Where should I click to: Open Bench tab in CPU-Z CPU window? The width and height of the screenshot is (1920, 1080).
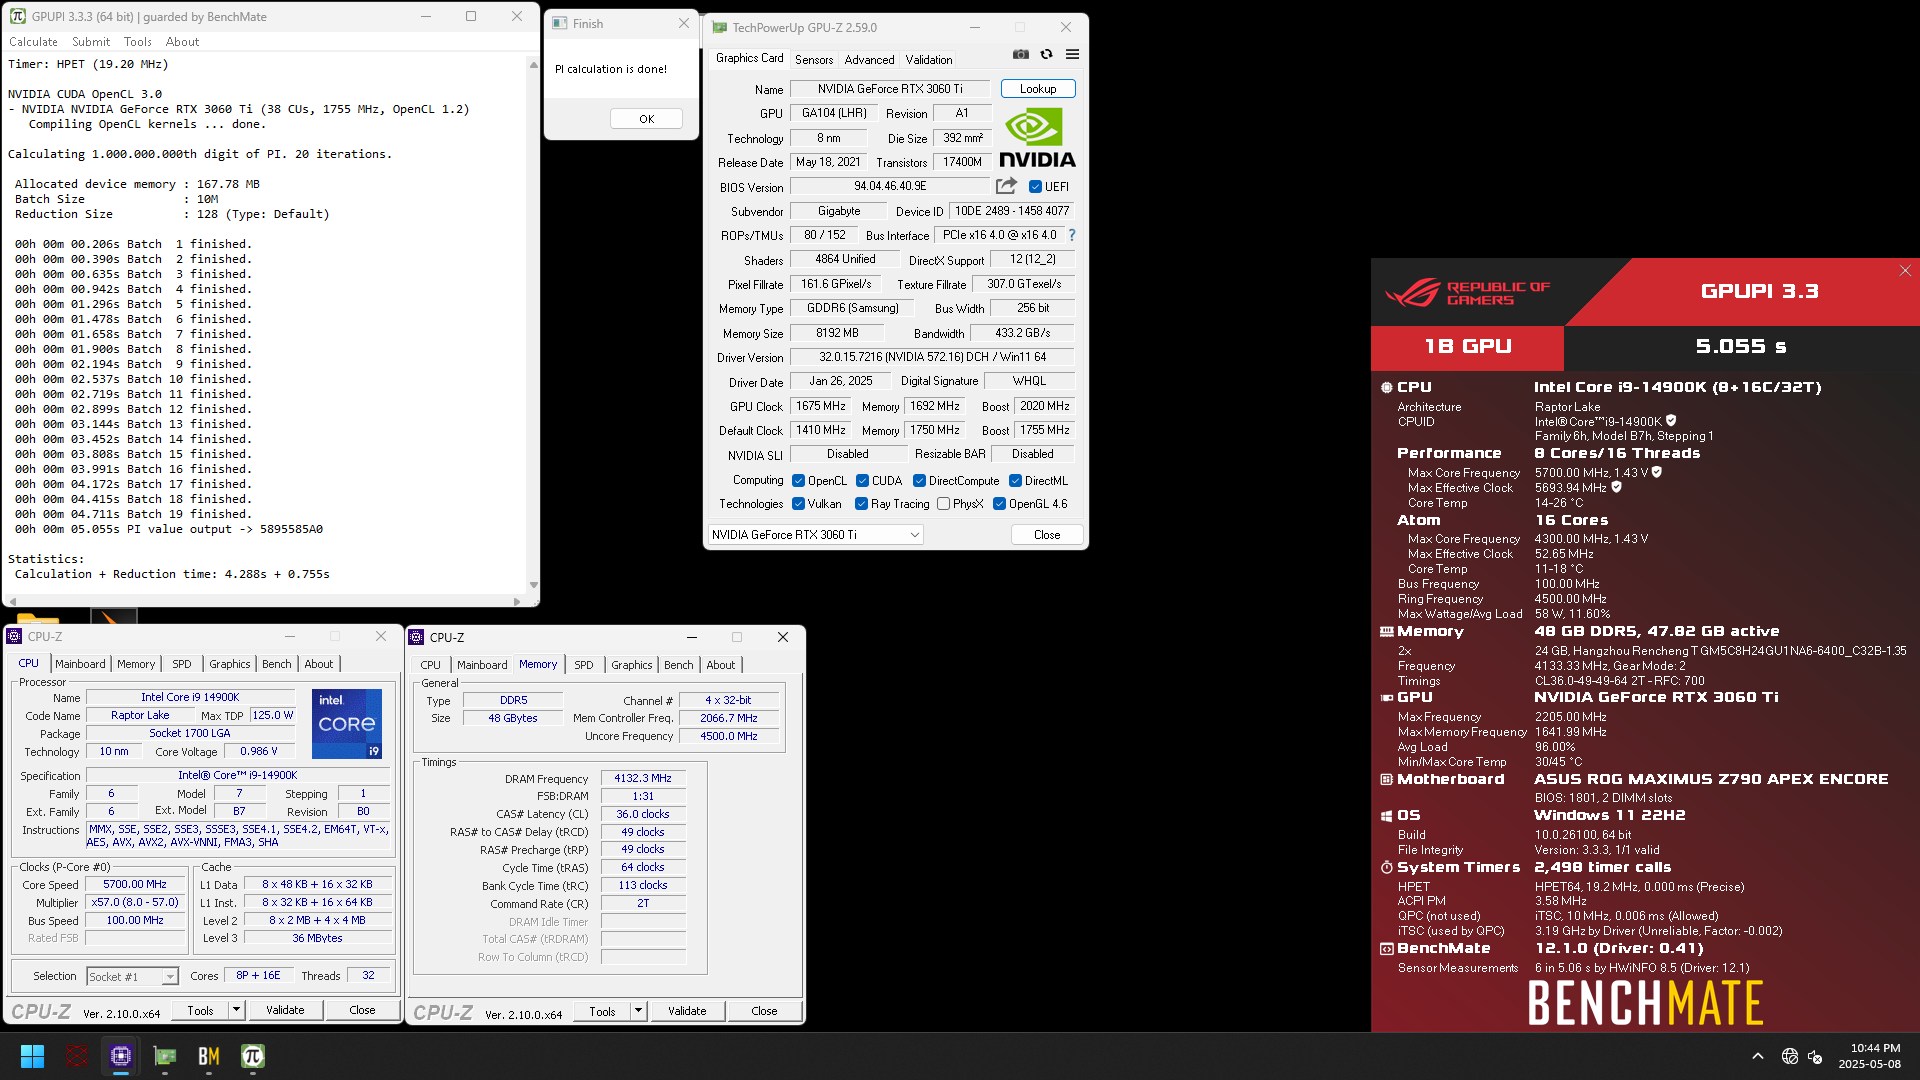click(x=277, y=664)
